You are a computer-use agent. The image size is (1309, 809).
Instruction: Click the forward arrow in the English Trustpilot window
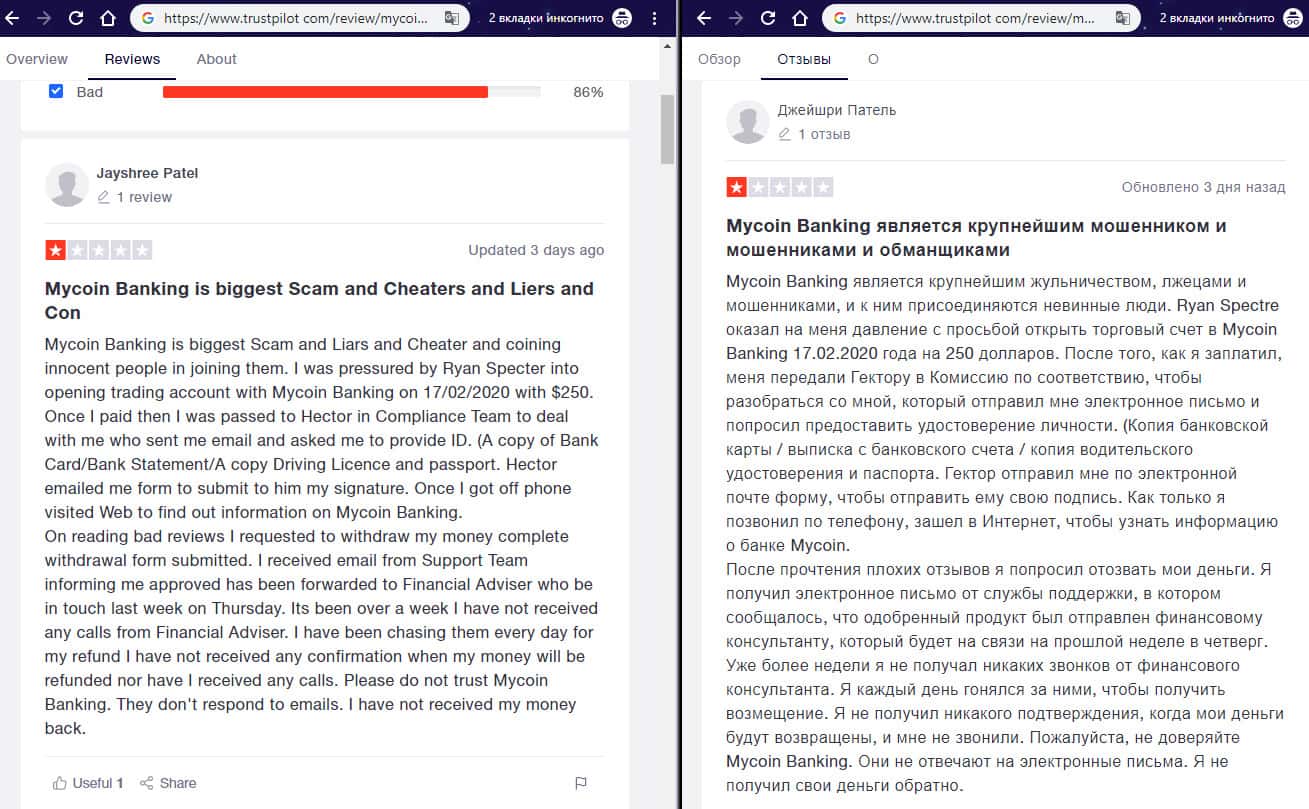pos(43,18)
